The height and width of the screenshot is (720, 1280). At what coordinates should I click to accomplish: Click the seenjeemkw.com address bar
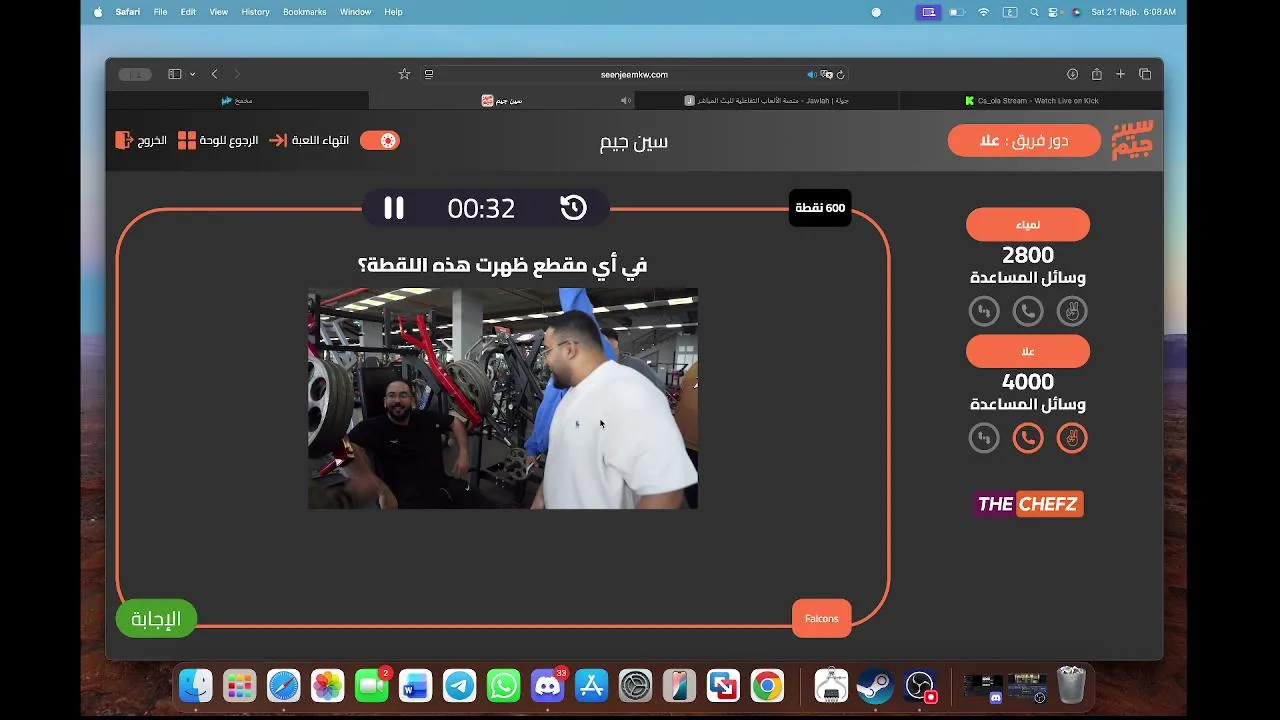[x=634, y=74]
